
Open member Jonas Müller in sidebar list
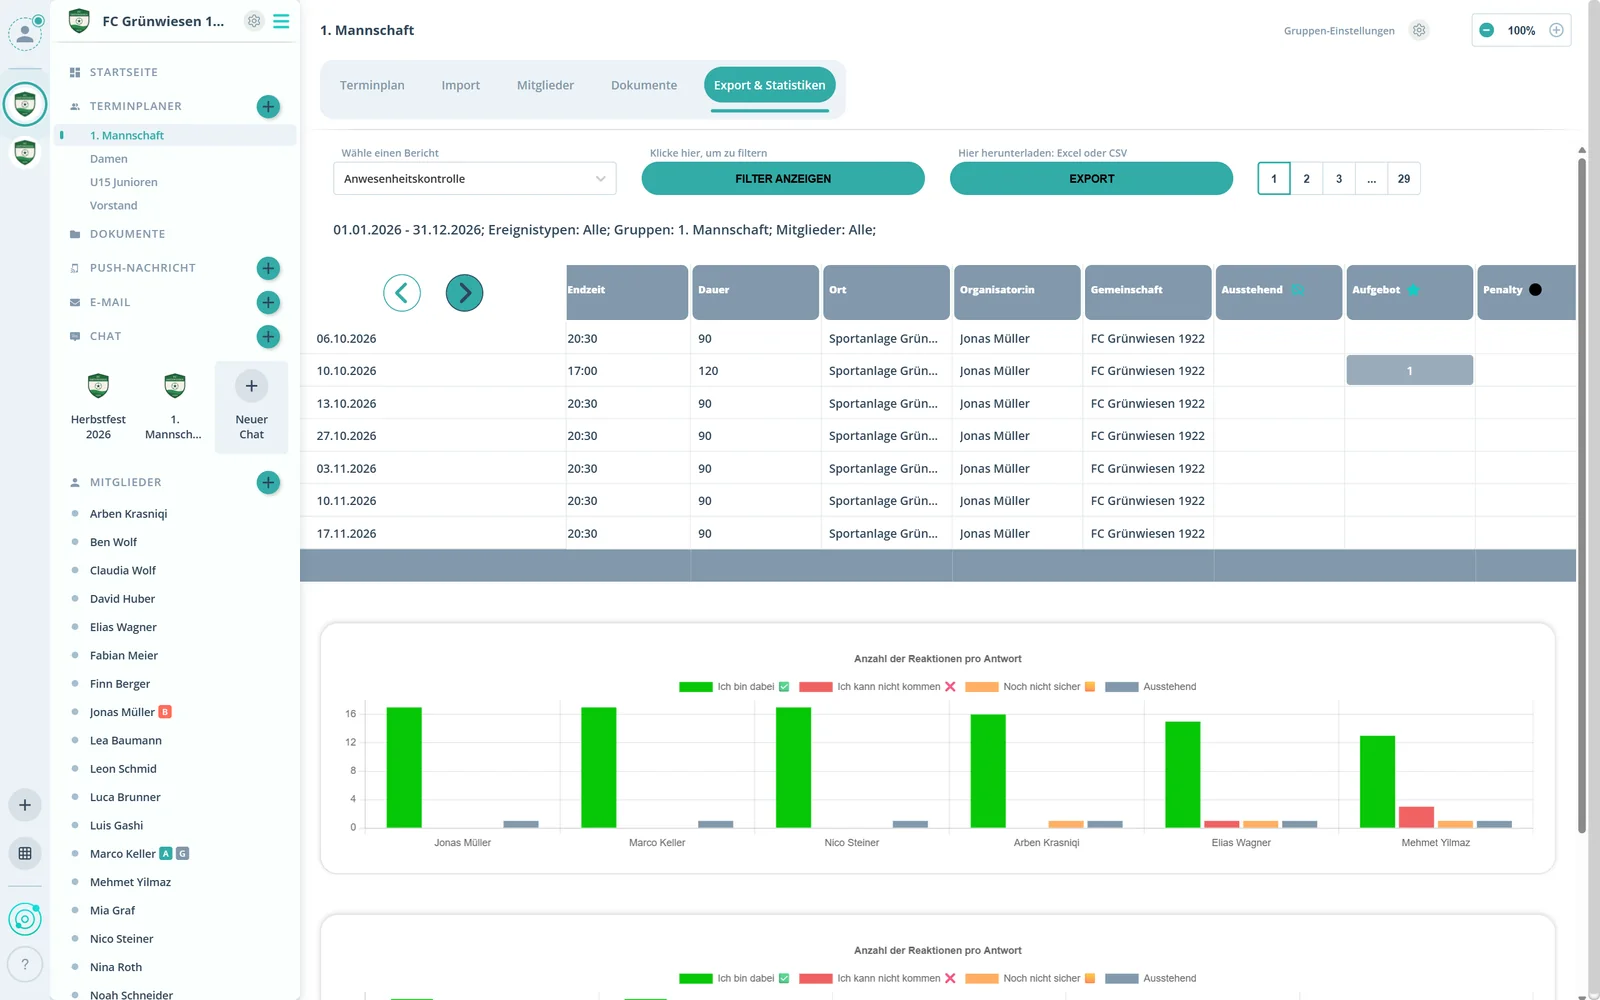coord(122,712)
